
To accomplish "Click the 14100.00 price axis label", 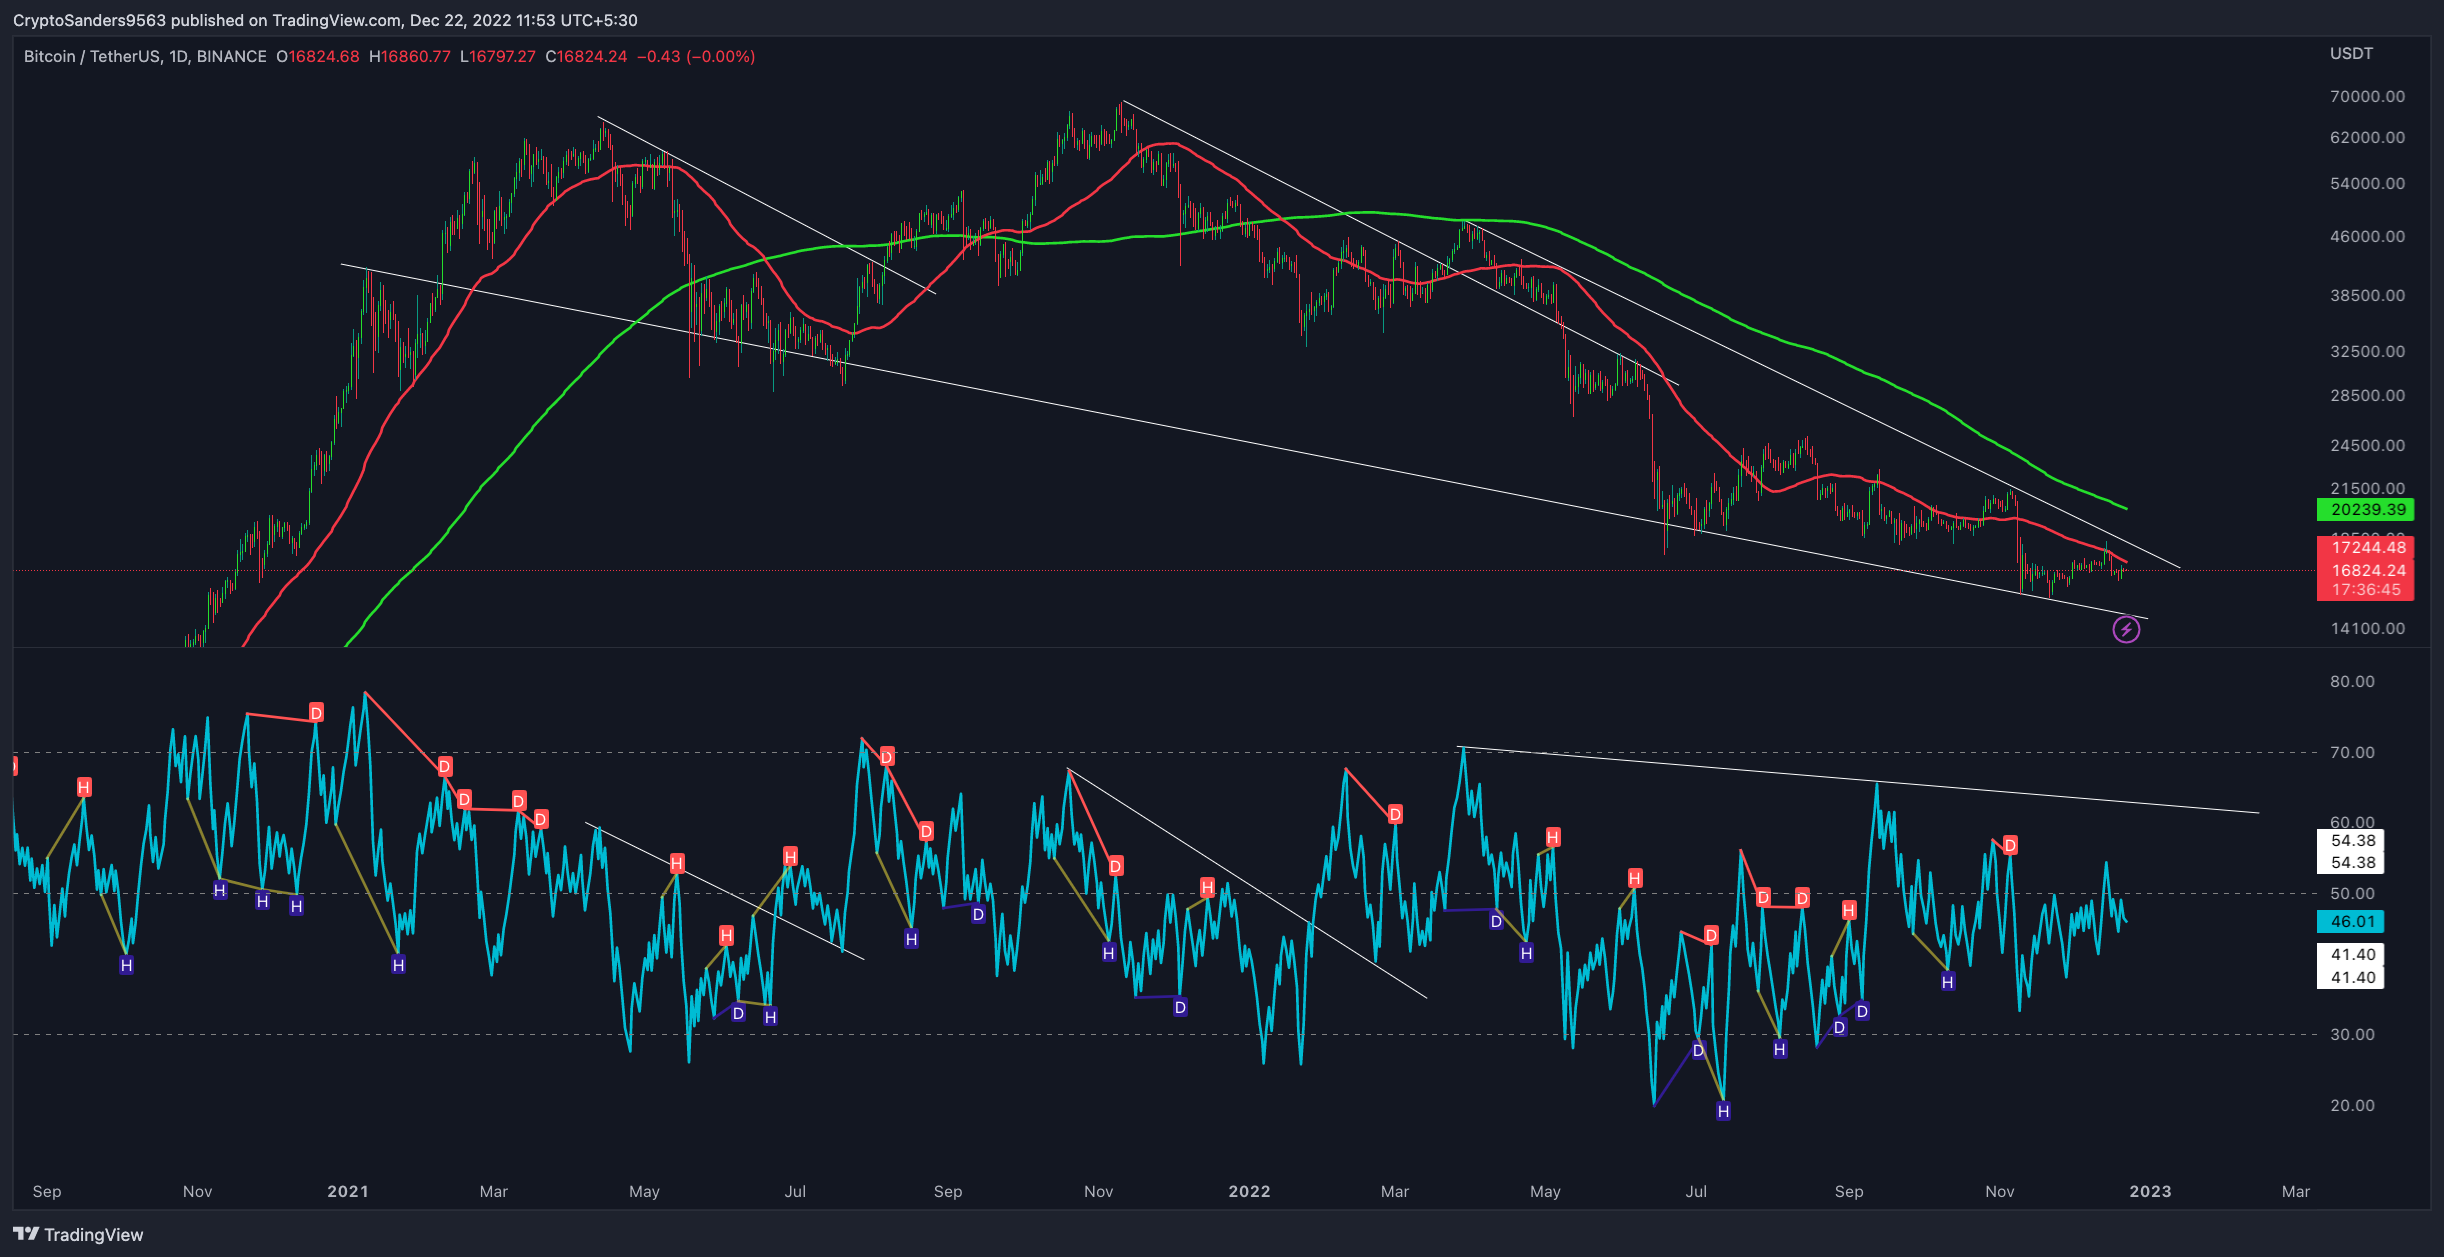I will (x=2367, y=628).
